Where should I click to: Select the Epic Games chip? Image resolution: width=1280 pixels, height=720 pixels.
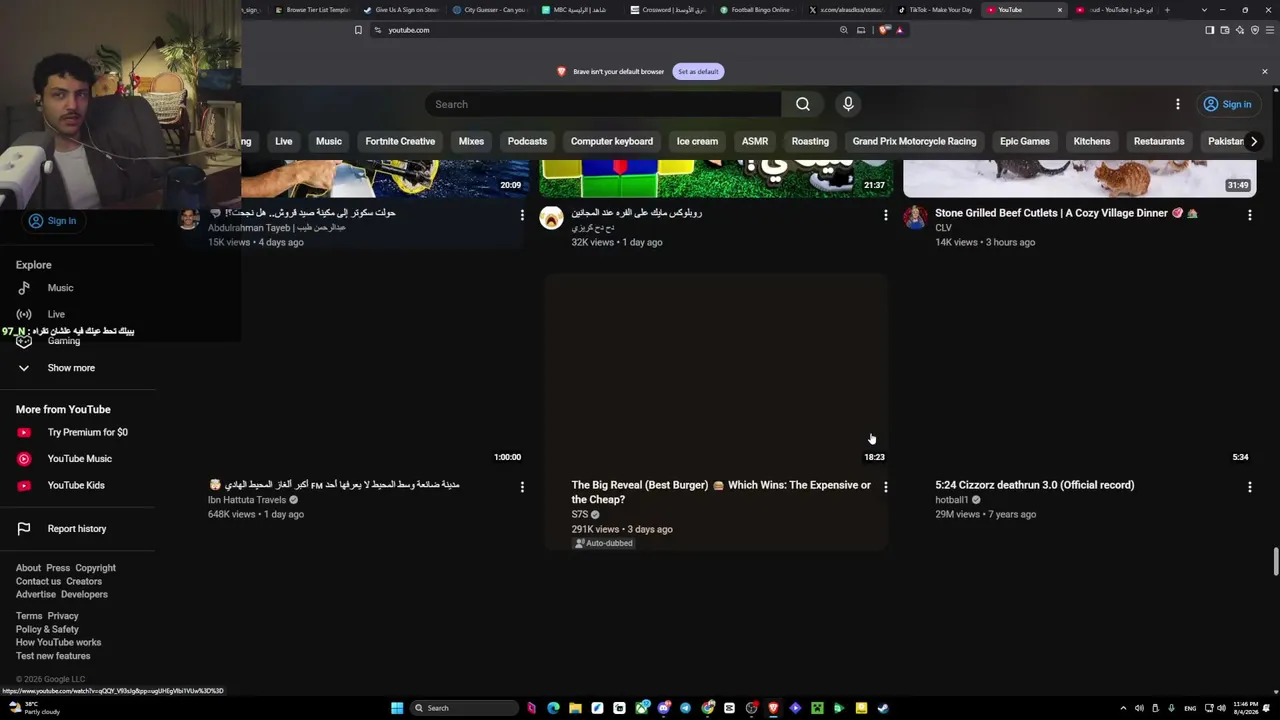point(1025,141)
